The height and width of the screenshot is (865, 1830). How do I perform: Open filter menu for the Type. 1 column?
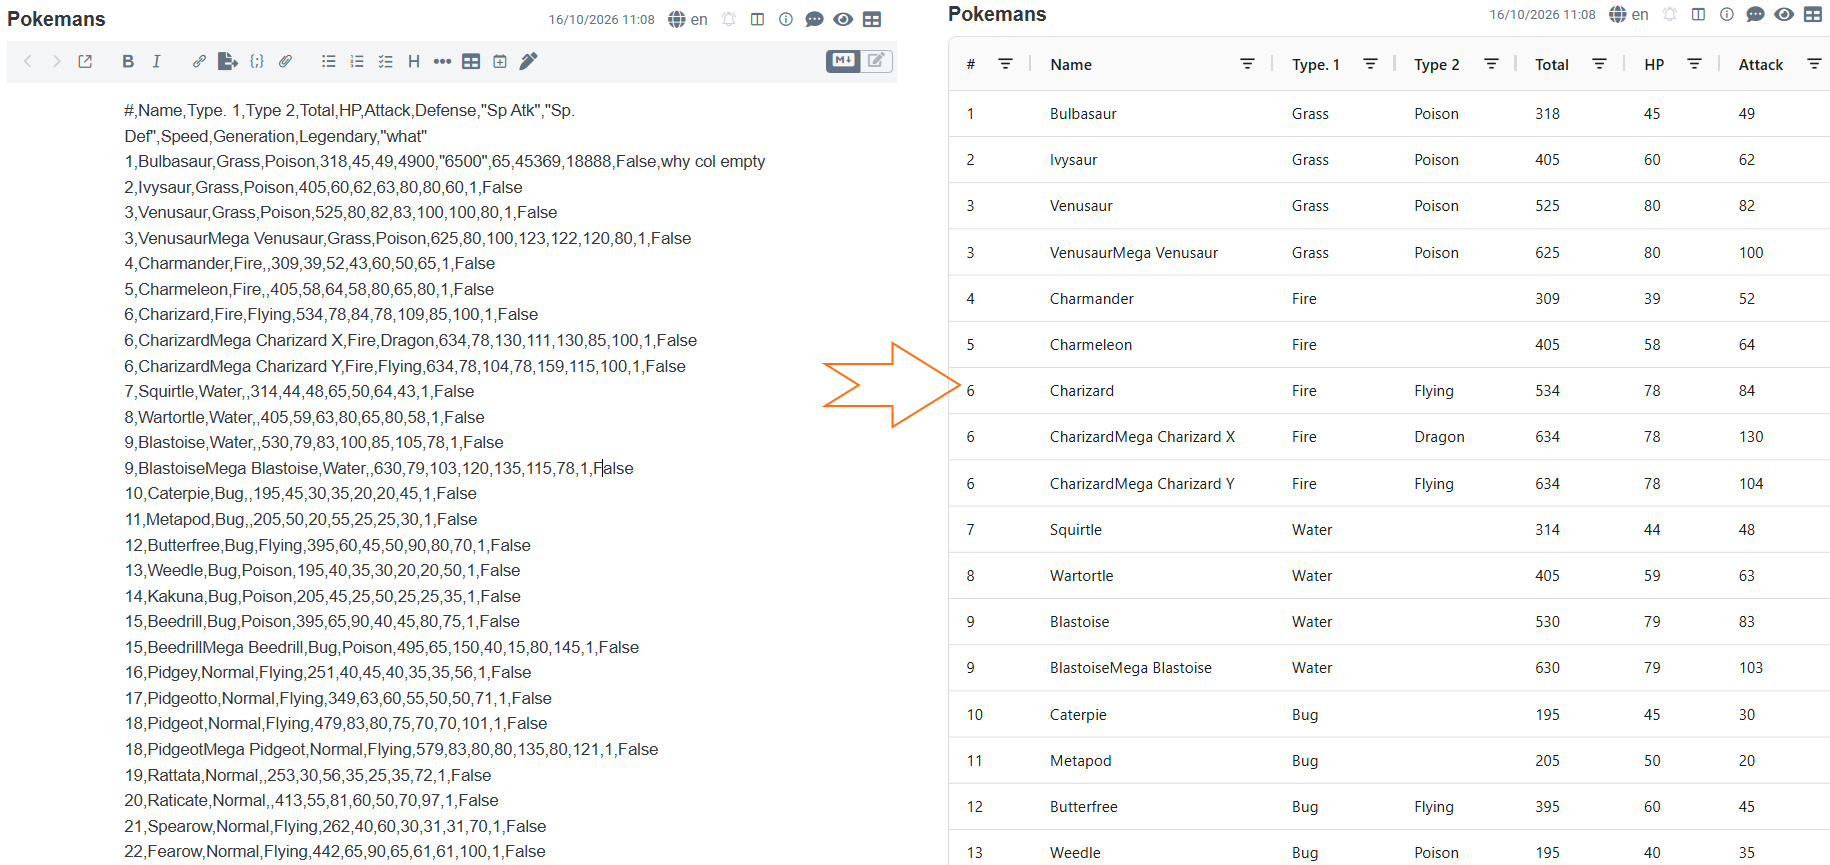(1371, 64)
